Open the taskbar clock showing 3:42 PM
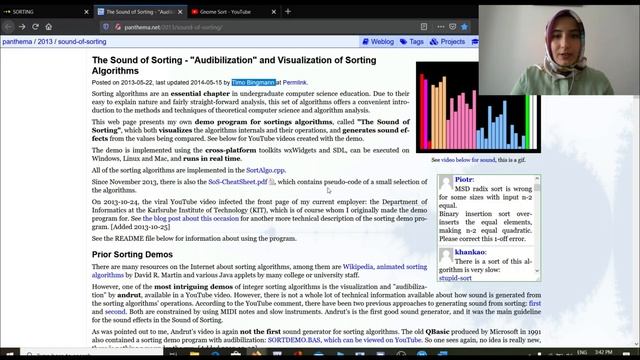The height and width of the screenshot is (360, 640). pos(603,352)
